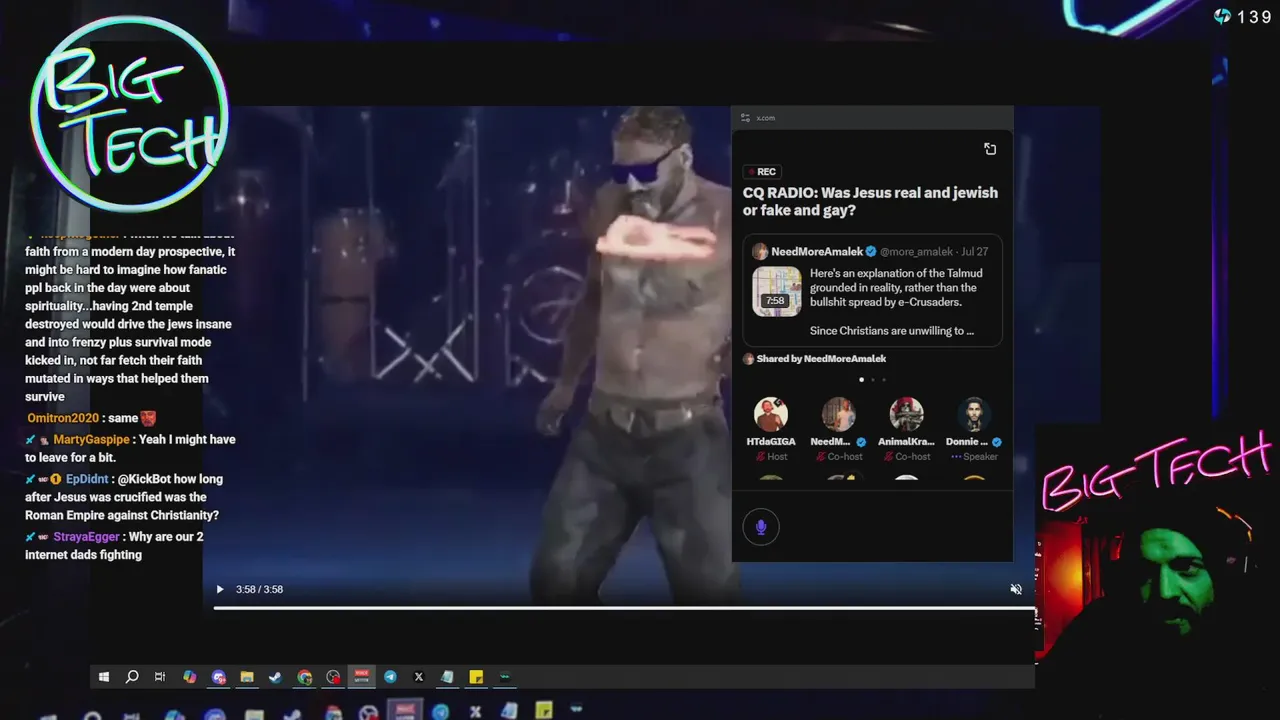Open the yellow Sticky Notes taskbar icon
The width and height of the screenshot is (1280, 720).
476,677
